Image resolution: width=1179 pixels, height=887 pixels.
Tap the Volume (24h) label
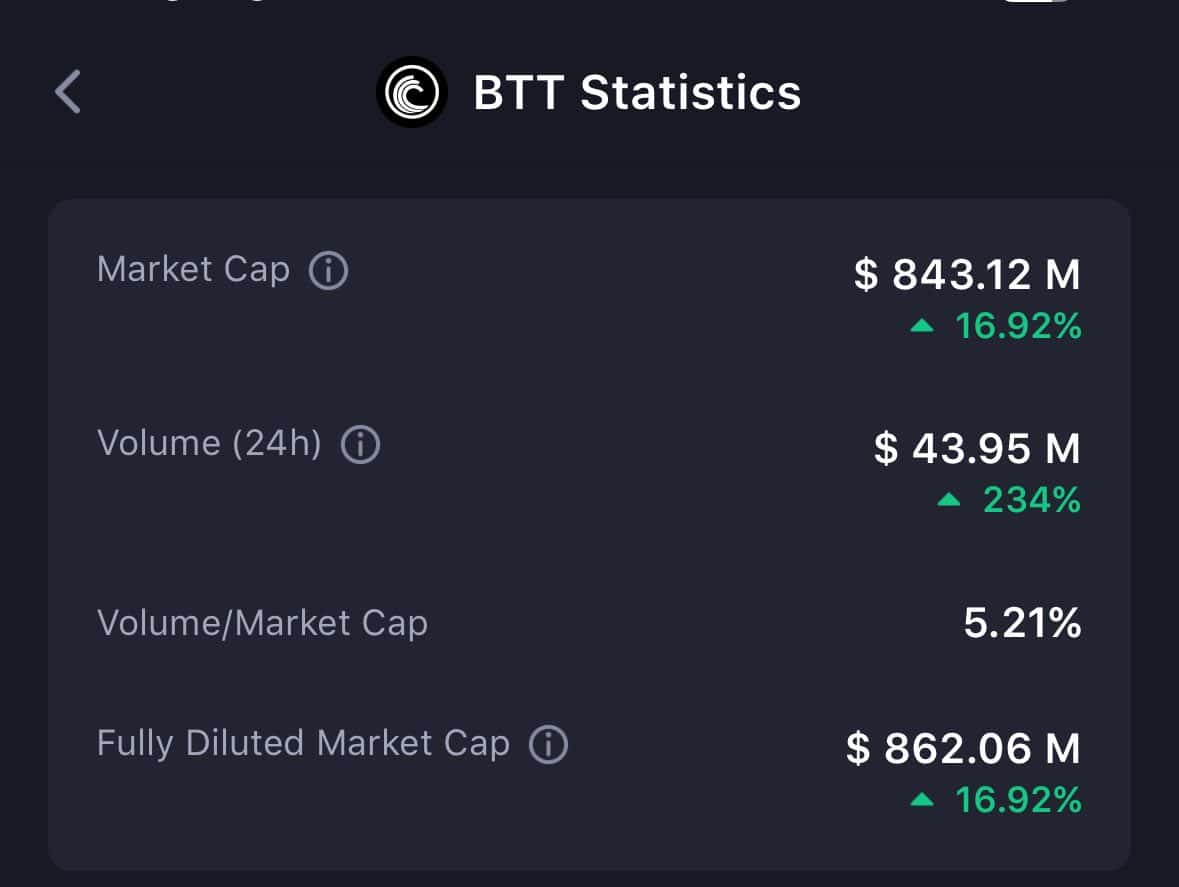pos(209,444)
